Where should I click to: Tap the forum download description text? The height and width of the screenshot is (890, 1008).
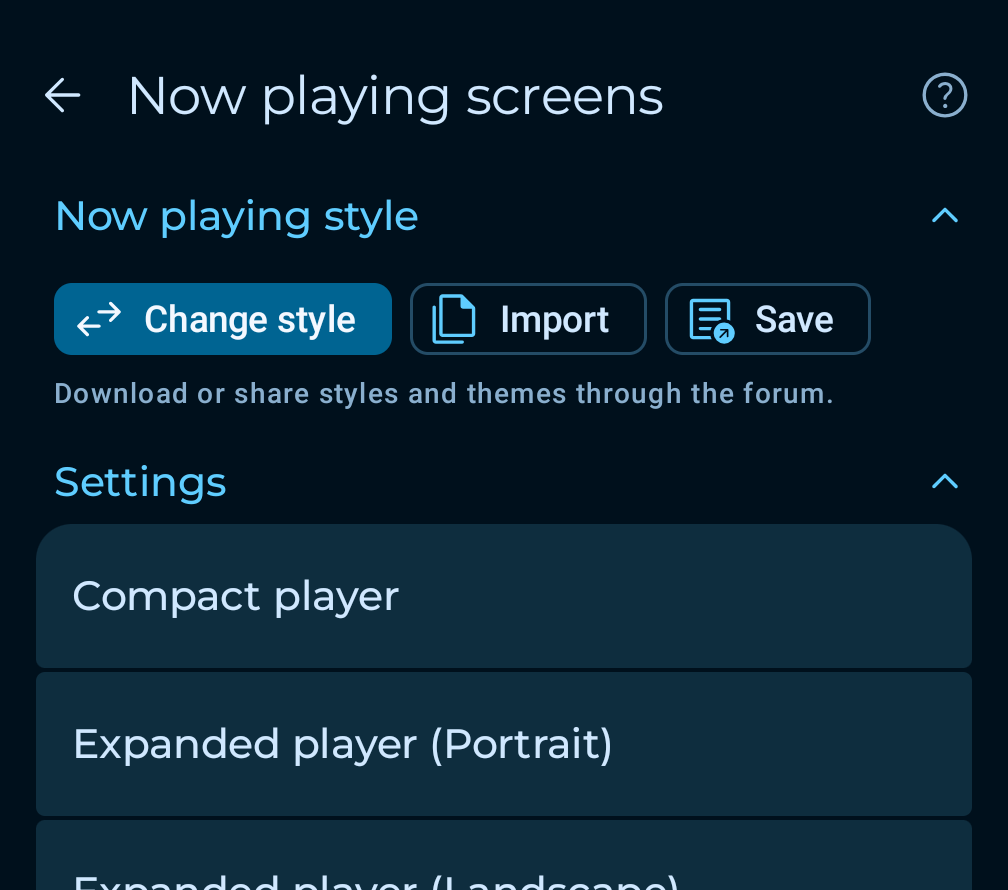pyautogui.click(x=443, y=394)
